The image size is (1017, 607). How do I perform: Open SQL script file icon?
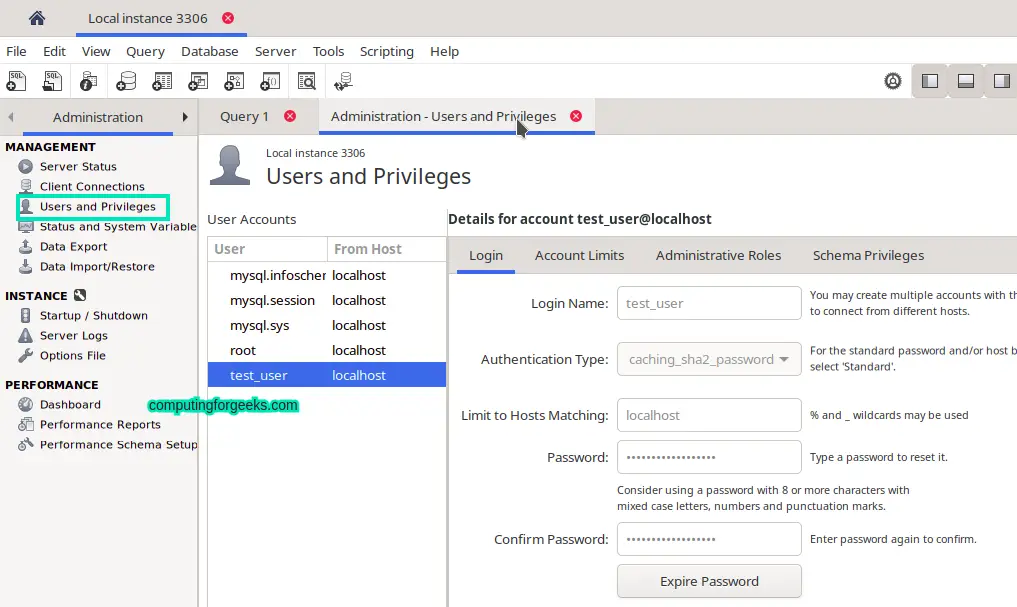(52, 81)
